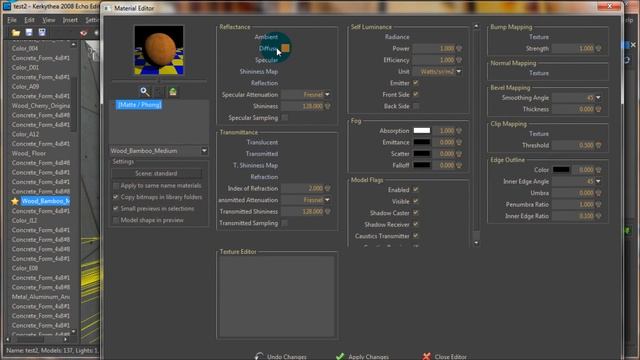Open the Transmitted Attenuation Fresnel dropdown
The width and height of the screenshot is (640, 360).
pos(327,200)
